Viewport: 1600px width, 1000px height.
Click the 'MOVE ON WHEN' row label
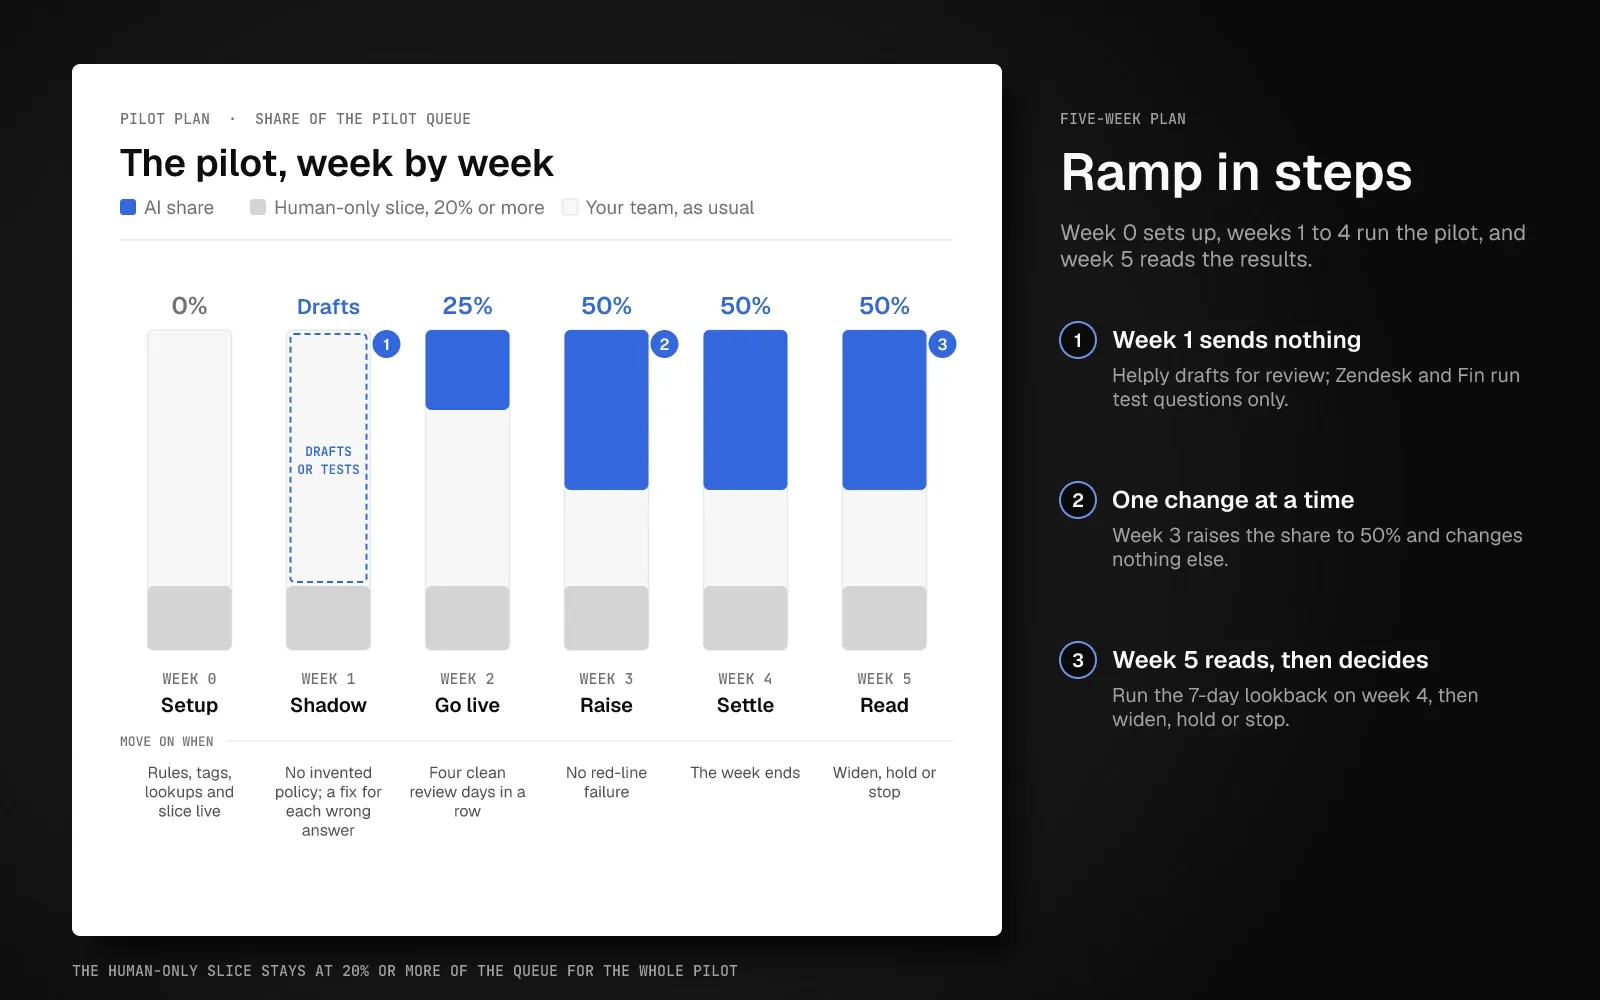167,742
